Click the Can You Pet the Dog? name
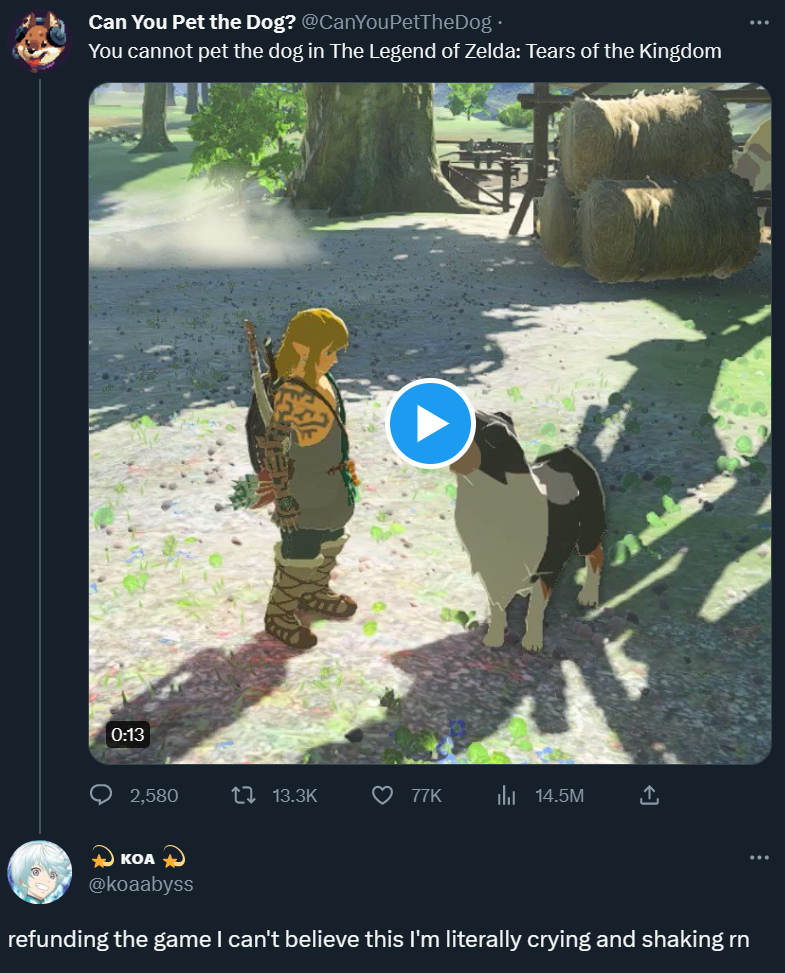This screenshot has width=785, height=973. pyautogui.click(x=191, y=22)
